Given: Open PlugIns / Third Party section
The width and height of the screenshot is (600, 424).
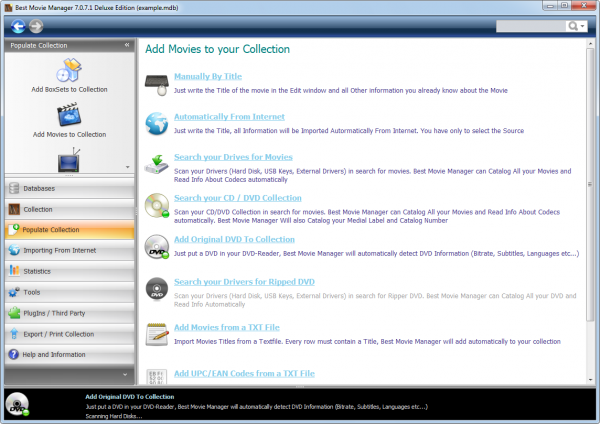Looking at the screenshot, I should pyautogui.click(x=69, y=313).
